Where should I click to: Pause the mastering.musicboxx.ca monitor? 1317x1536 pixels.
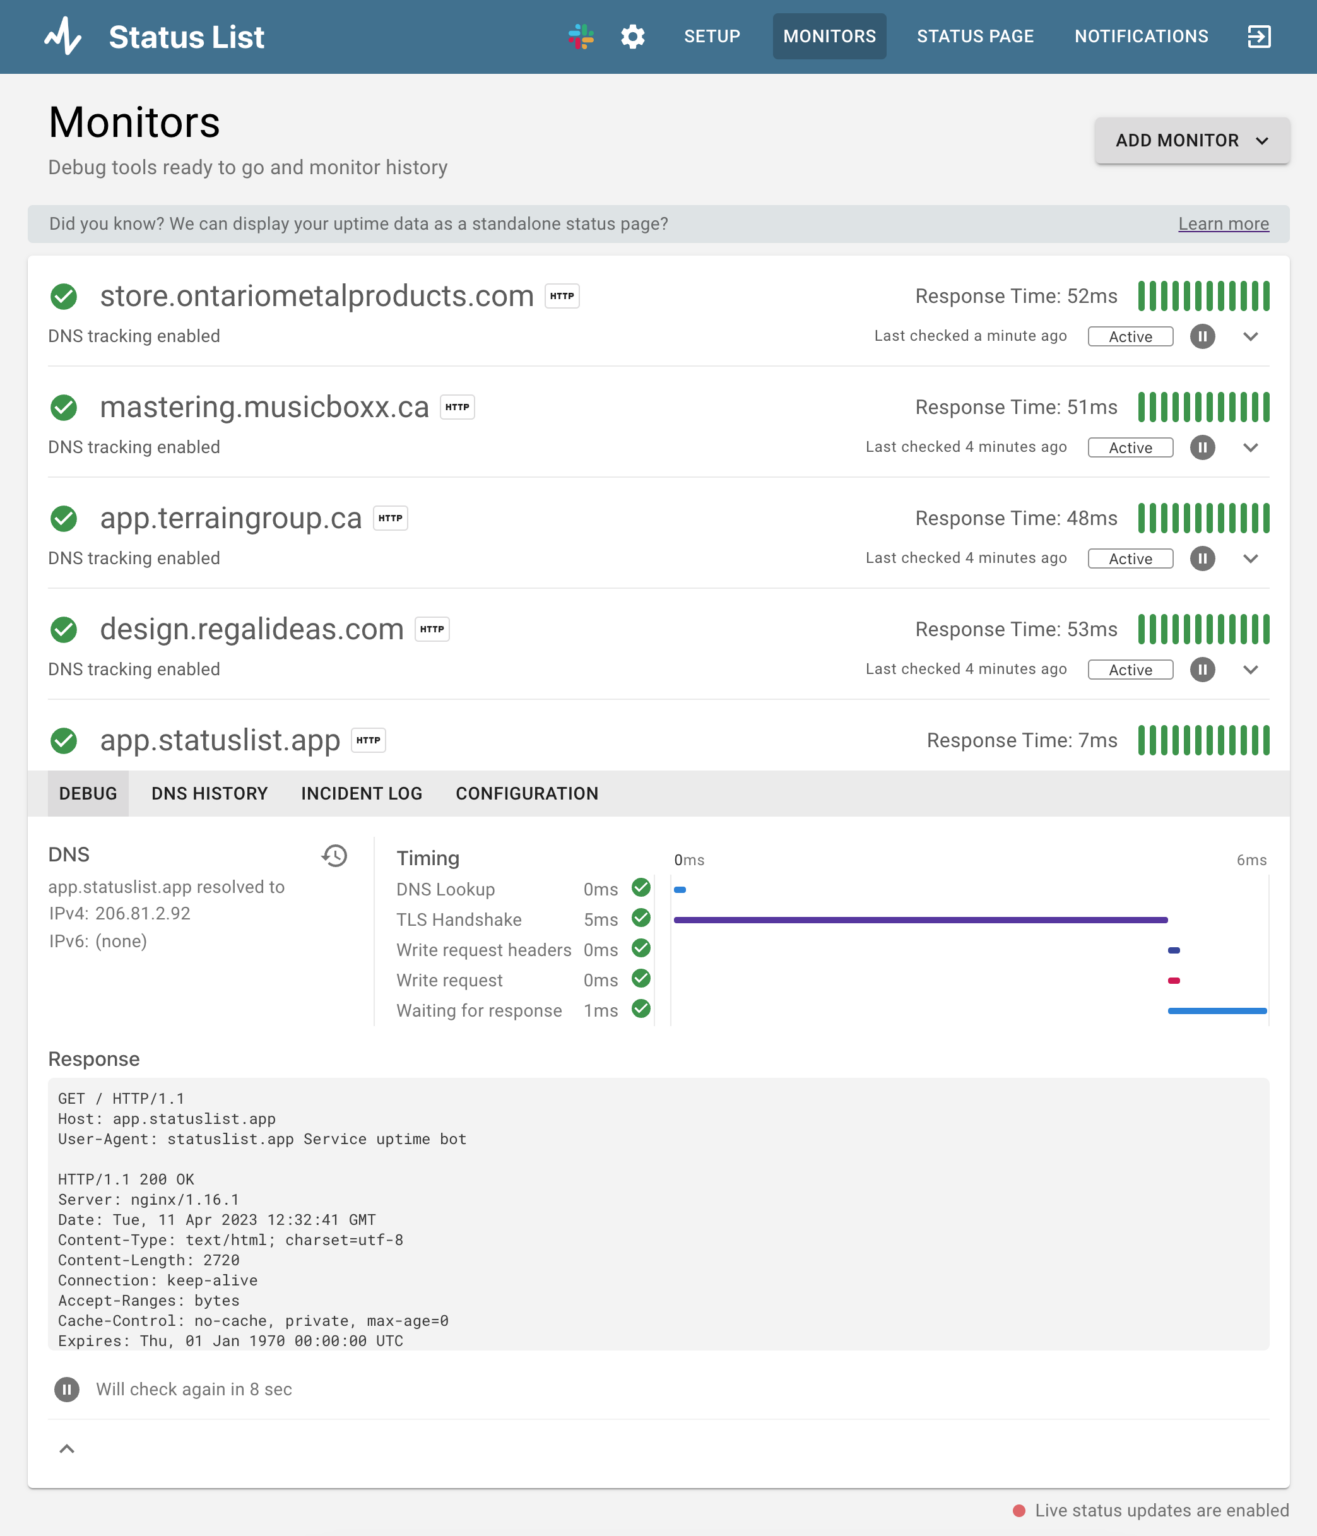click(x=1203, y=447)
